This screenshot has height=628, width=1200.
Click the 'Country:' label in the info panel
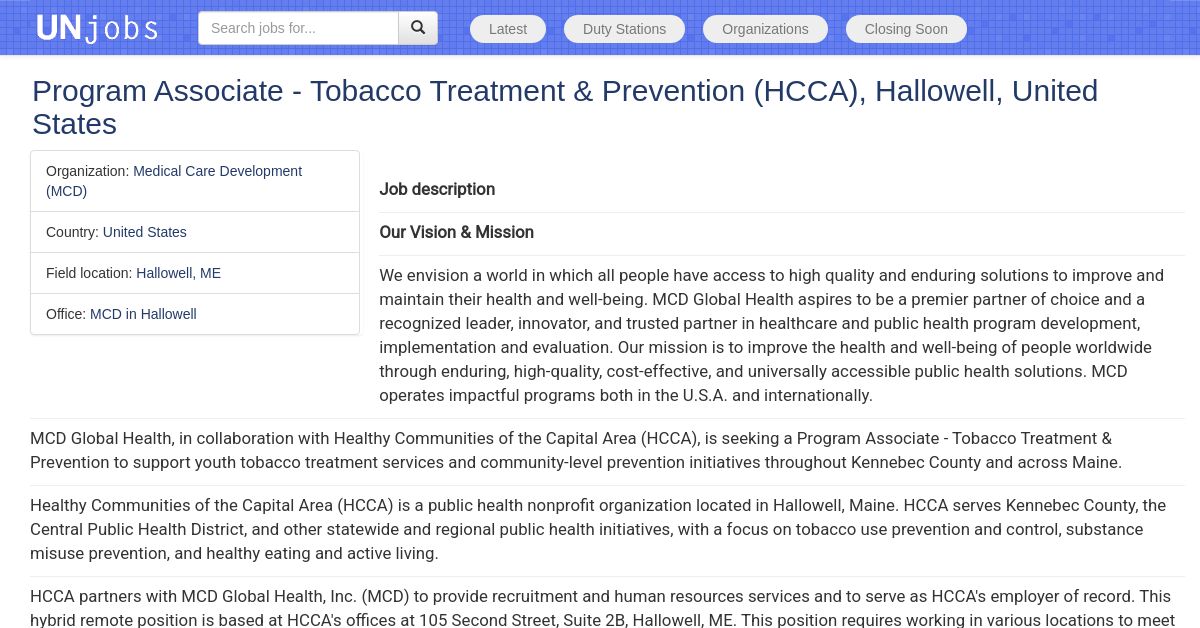pyautogui.click(x=72, y=232)
